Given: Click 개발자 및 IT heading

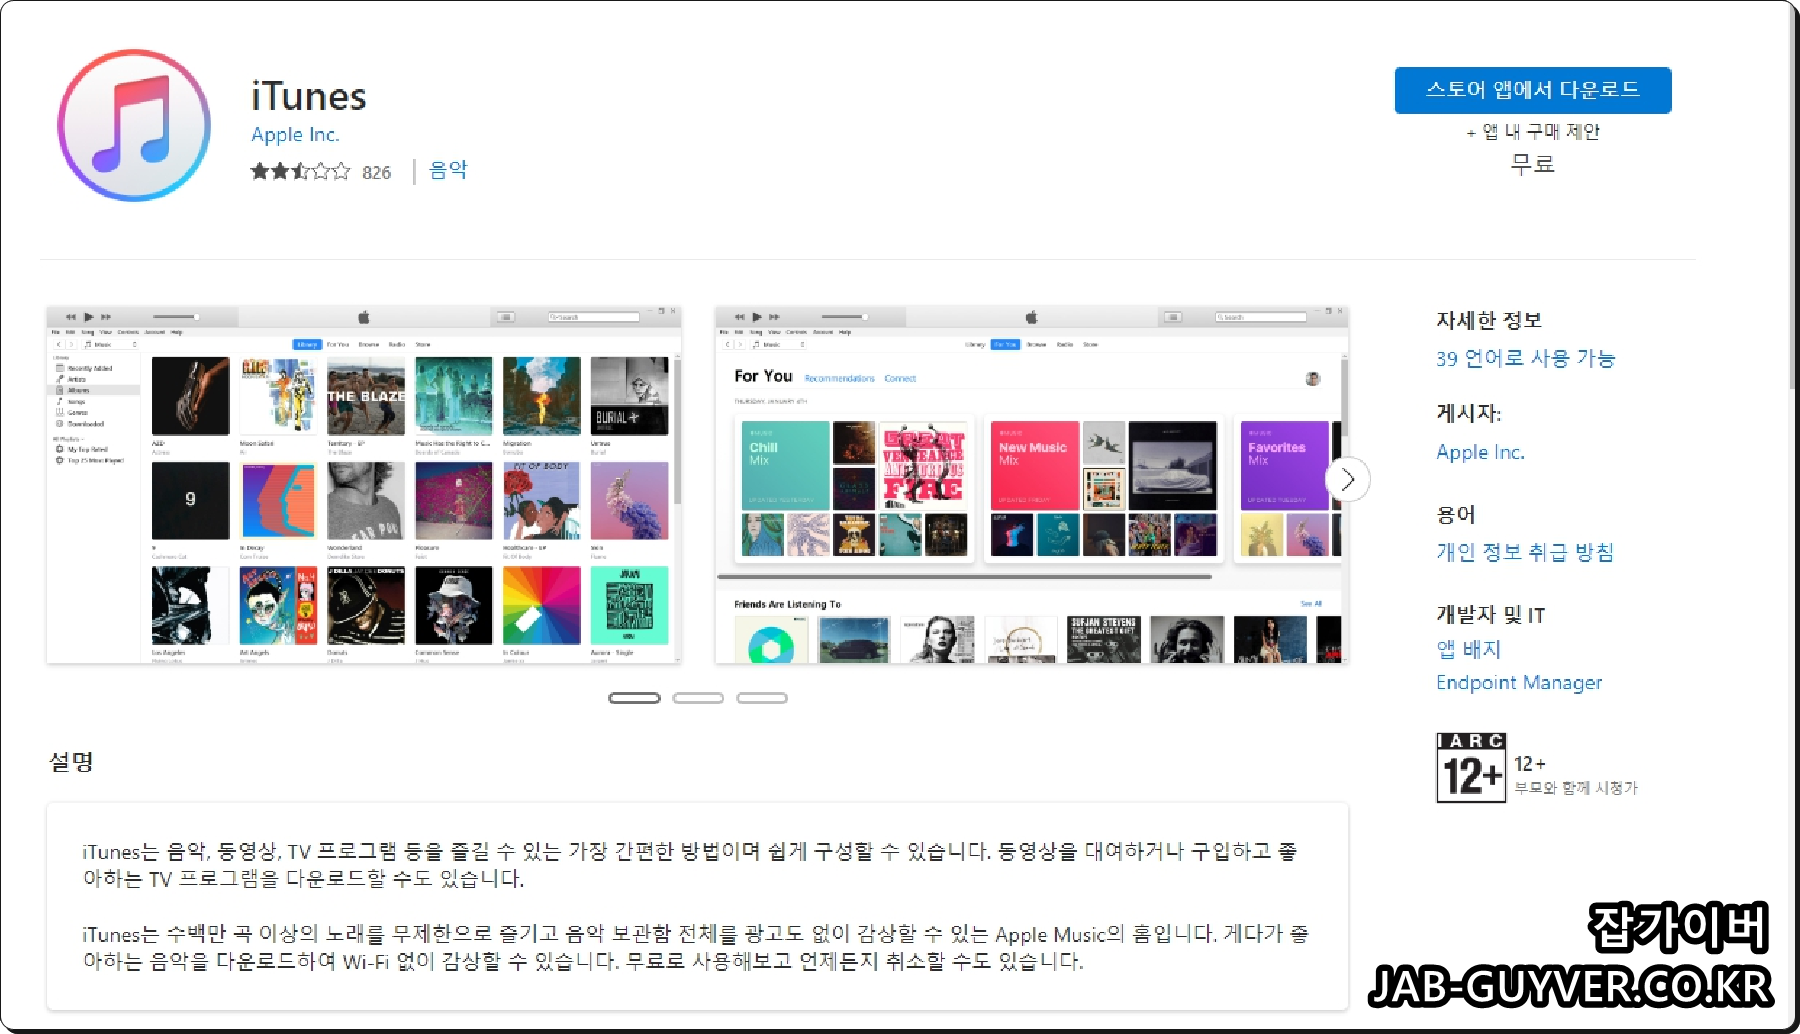Looking at the screenshot, I should pyautogui.click(x=1490, y=615).
